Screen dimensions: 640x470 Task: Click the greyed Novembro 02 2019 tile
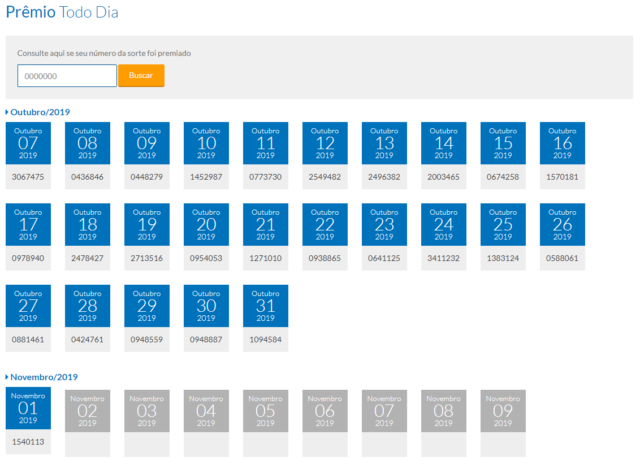pos(87,410)
